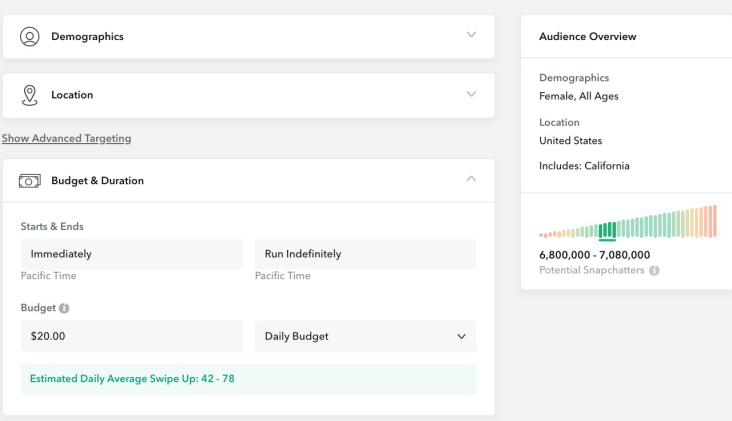
Task: Click the Budget & Duration money icon
Action: pyautogui.click(x=29, y=181)
